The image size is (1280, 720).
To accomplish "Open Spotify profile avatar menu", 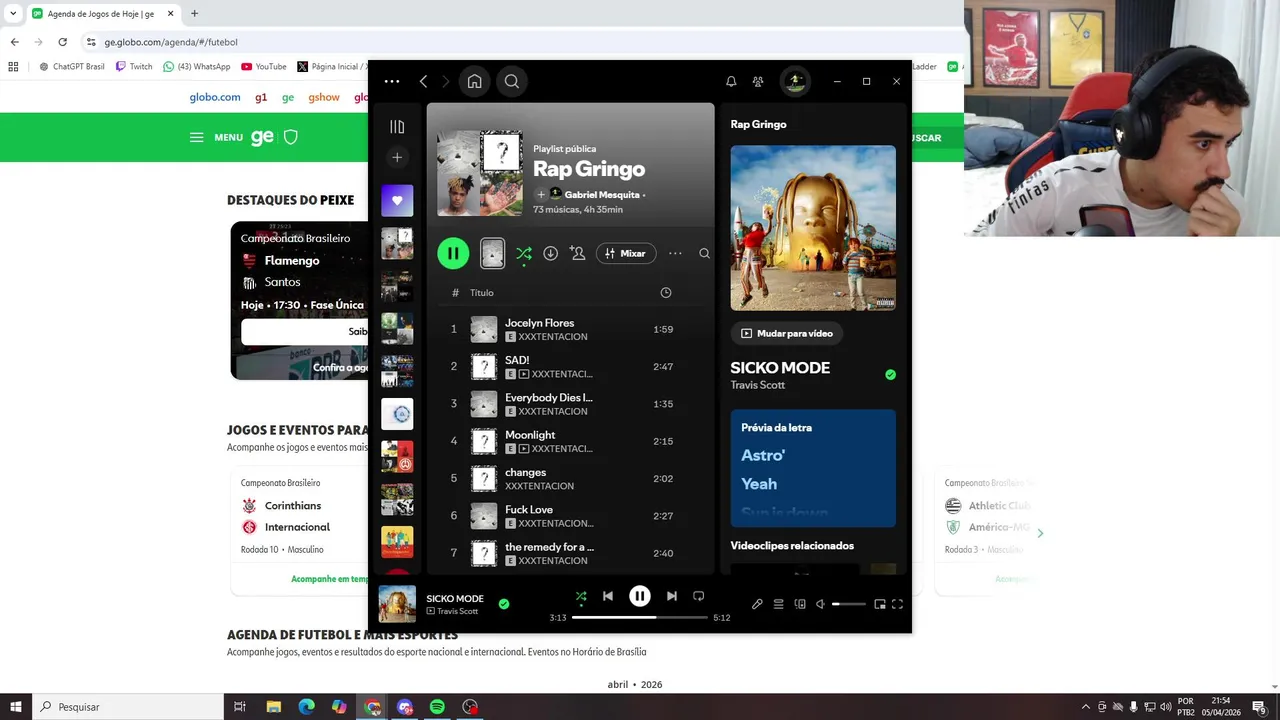I will coord(795,81).
